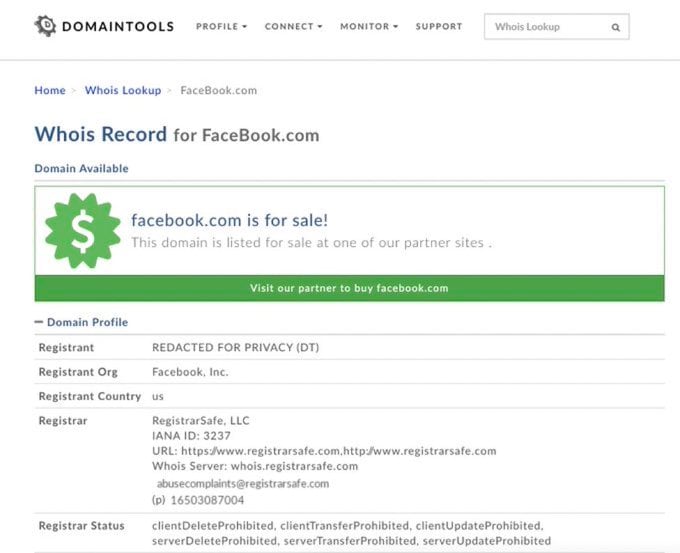The height and width of the screenshot is (553, 680).
Task: Click the phone number 16503087004
Action: [207, 500]
